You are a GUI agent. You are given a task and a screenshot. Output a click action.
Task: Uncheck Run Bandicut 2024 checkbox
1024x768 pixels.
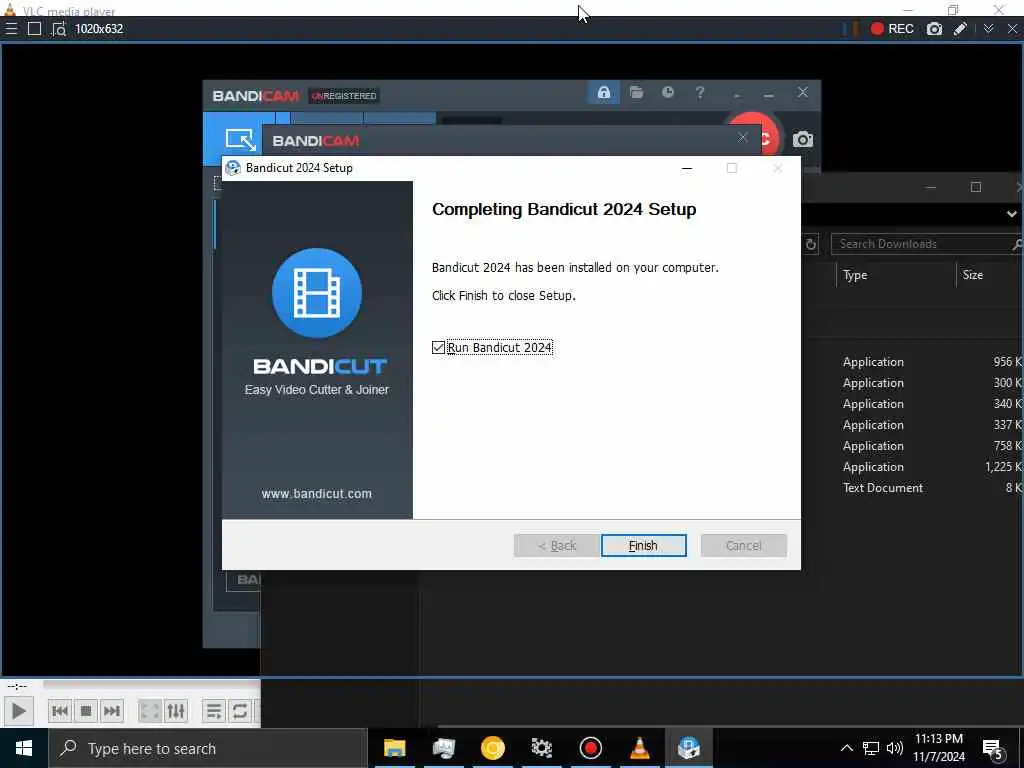pos(438,347)
